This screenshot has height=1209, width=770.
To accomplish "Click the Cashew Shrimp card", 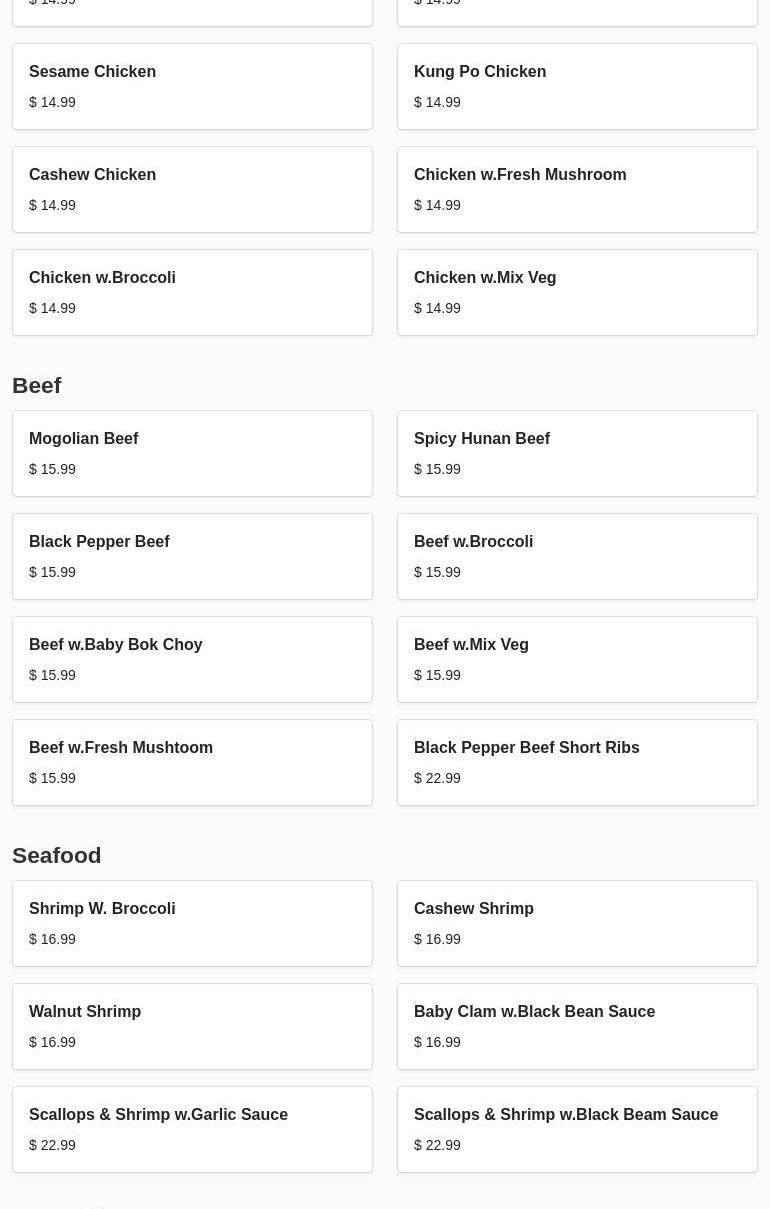I will click(577, 923).
